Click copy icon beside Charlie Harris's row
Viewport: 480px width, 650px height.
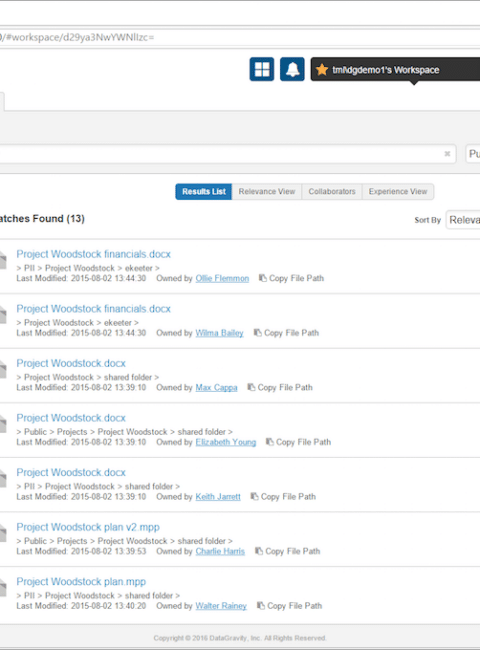click(259, 551)
